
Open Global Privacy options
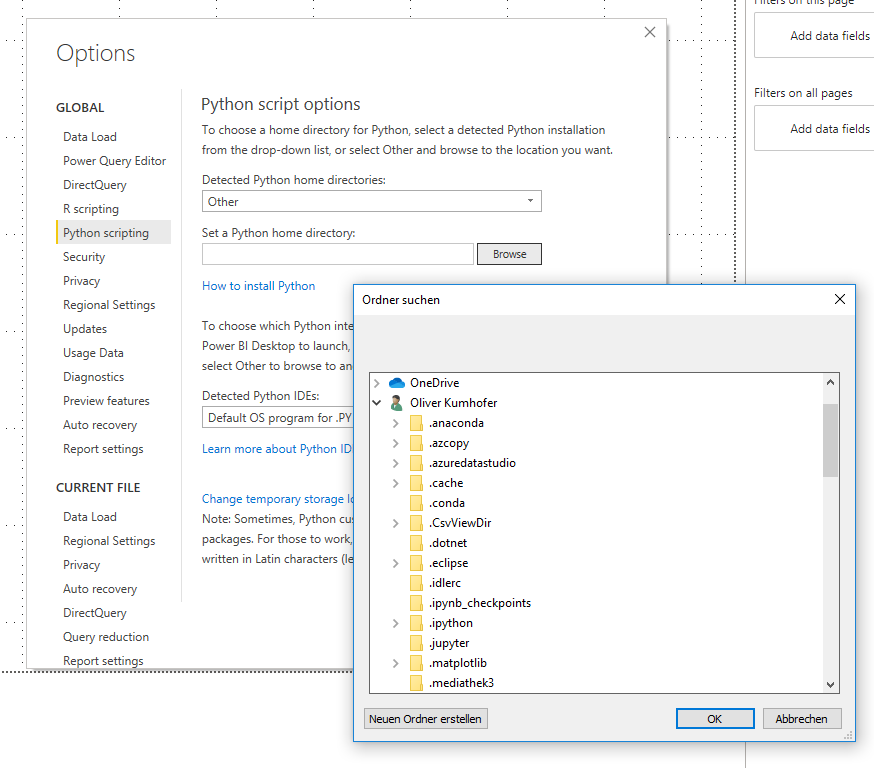[81, 280]
